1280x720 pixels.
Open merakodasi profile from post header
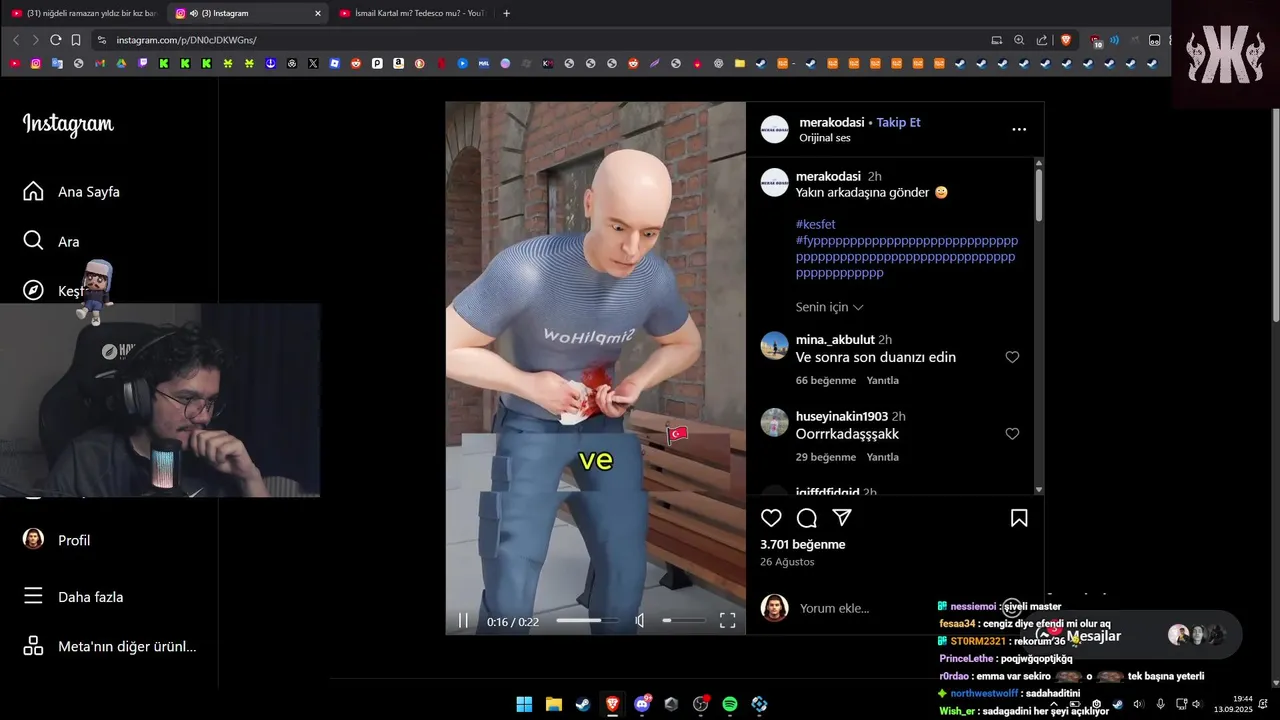pos(831,122)
